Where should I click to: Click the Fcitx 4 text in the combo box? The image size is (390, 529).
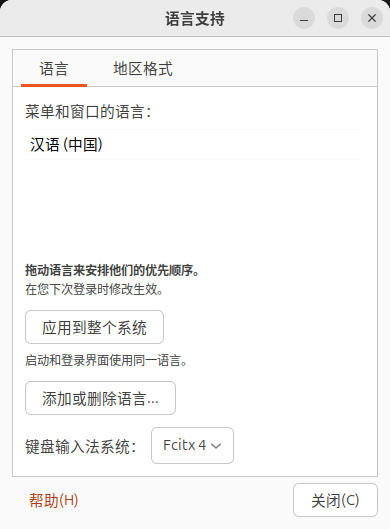pyautogui.click(x=185, y=445)
